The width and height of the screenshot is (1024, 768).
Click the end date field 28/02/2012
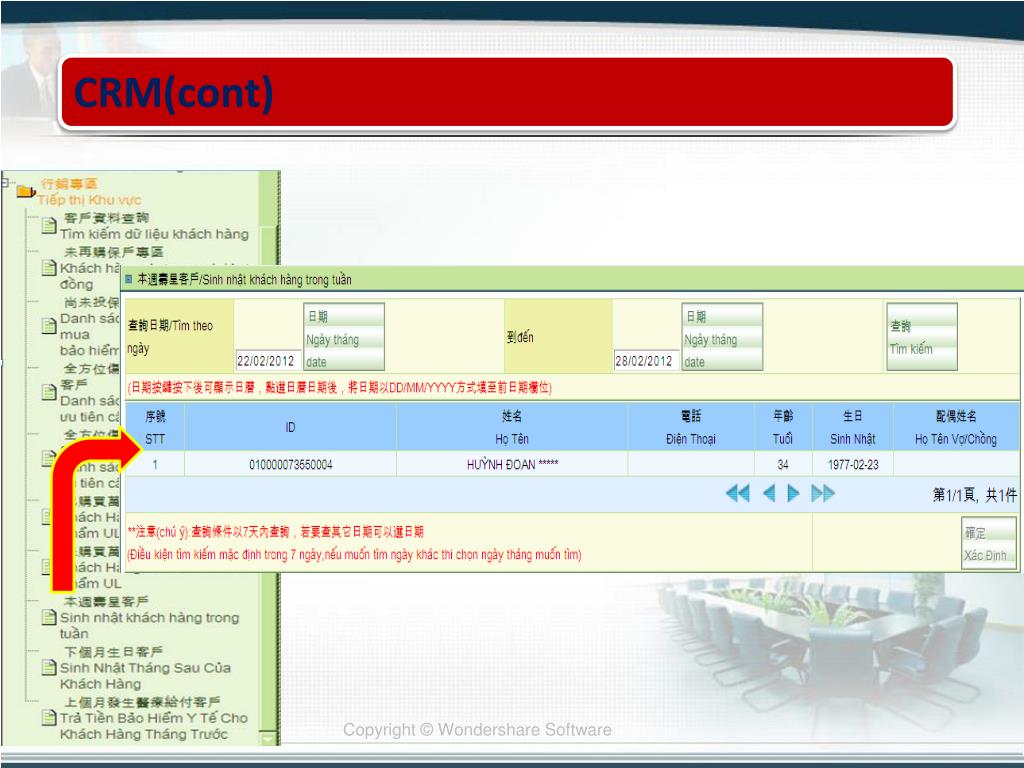[647, 360]
